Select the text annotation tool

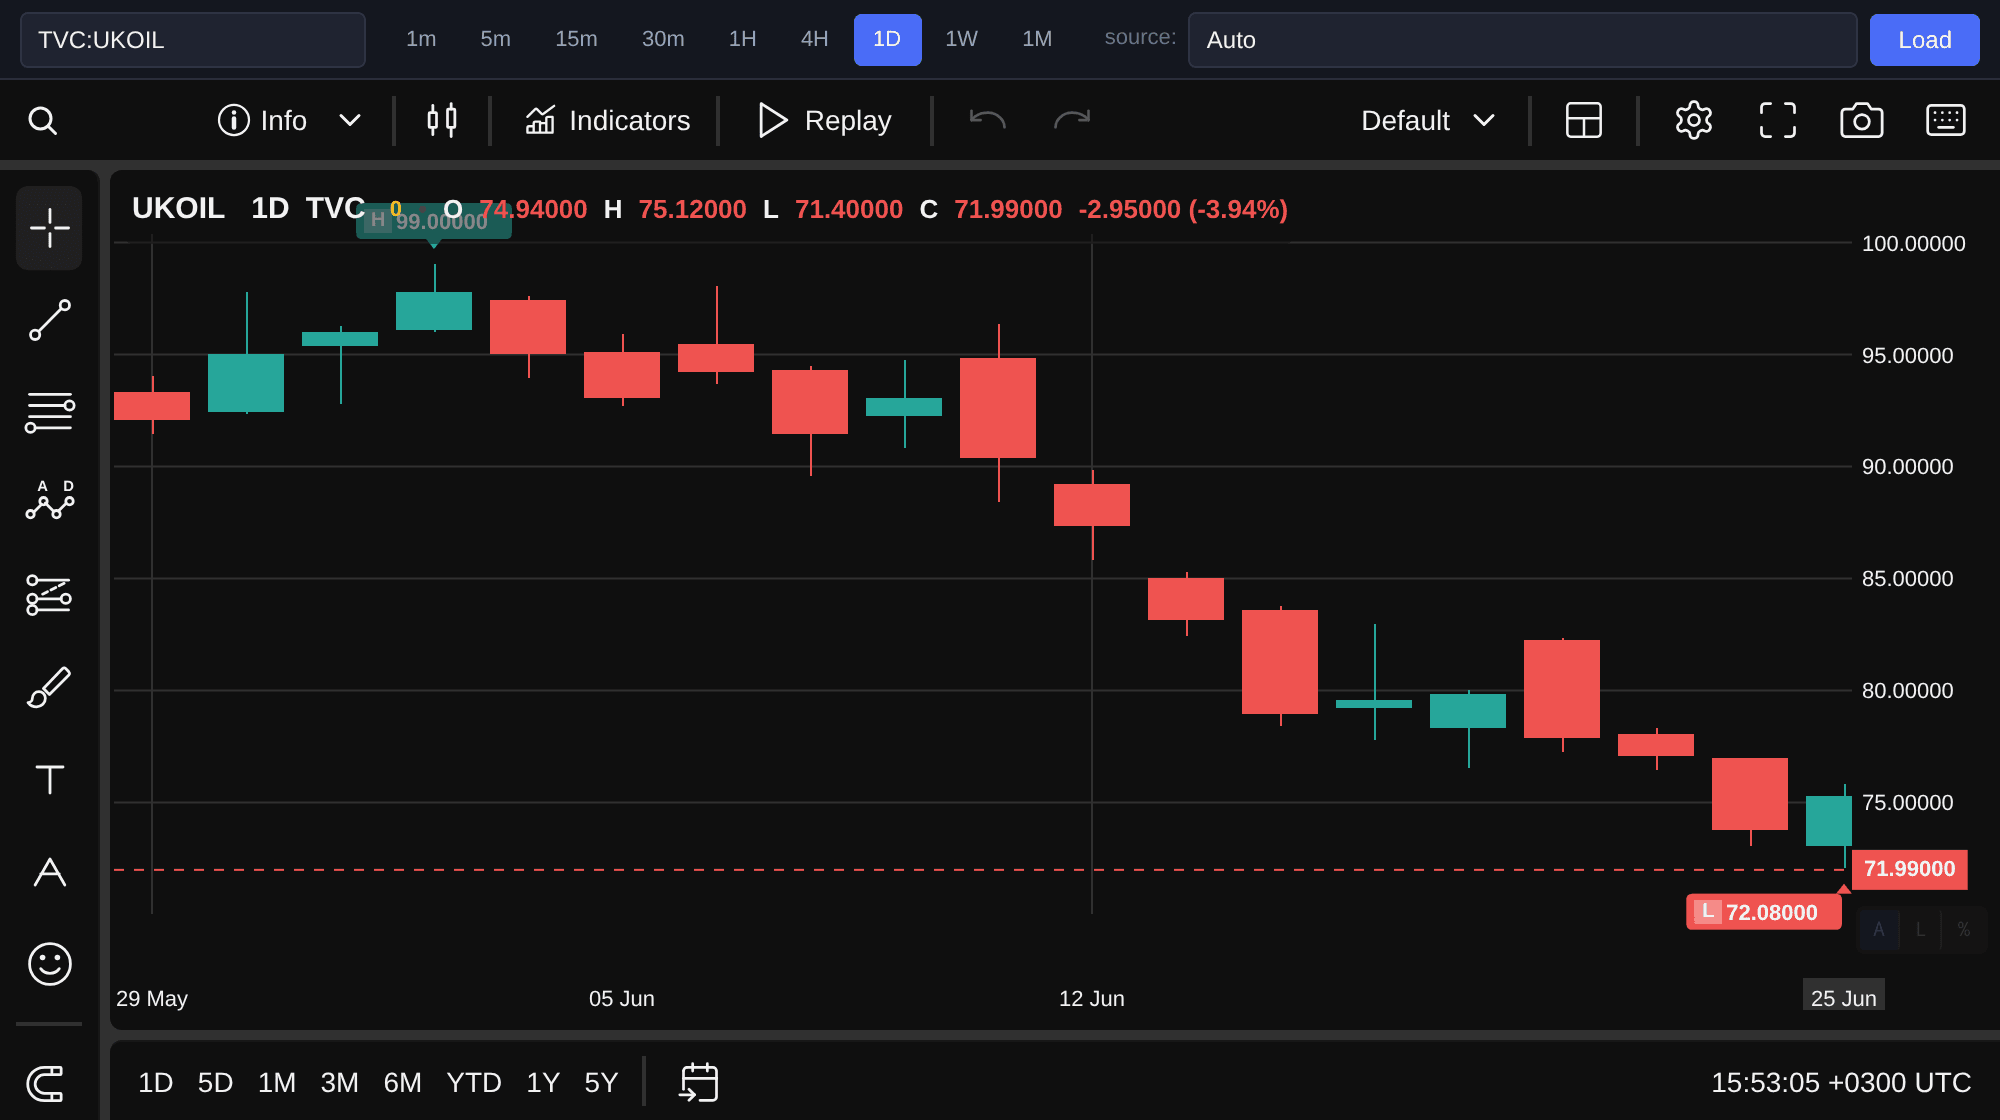pyautogui.click(x=49, y=779)
